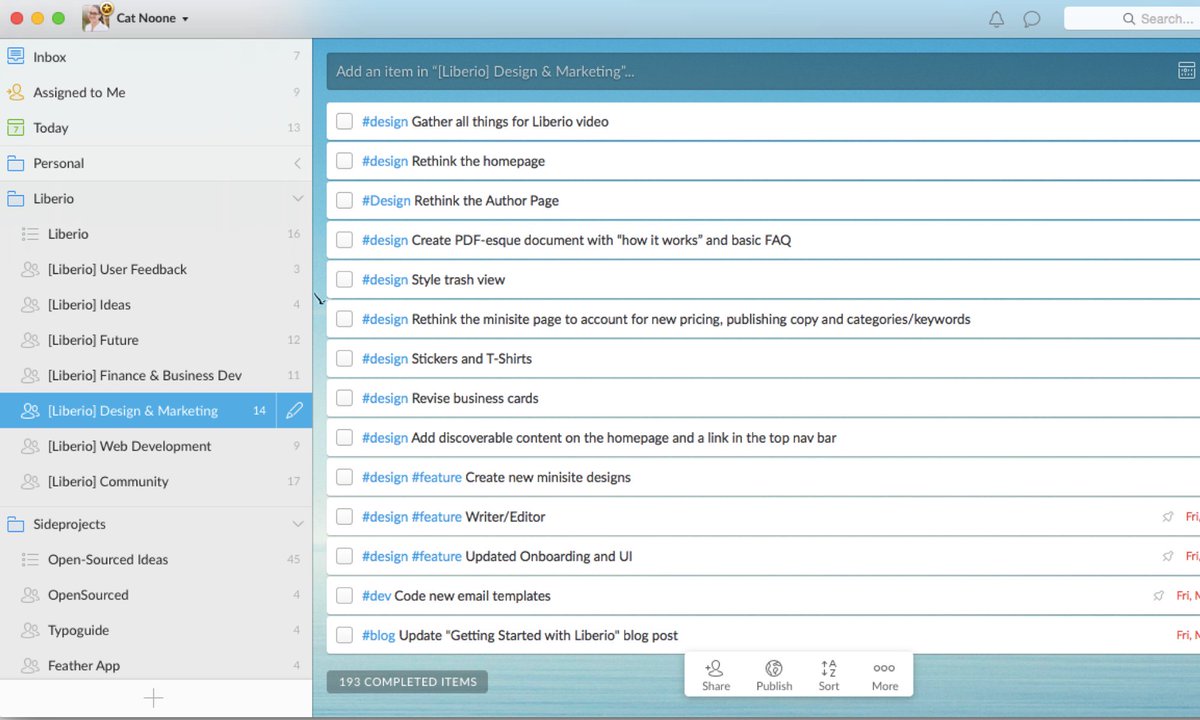Open the Inbox list
This screenshot has height=720, width=1200.
pos(156,57)
